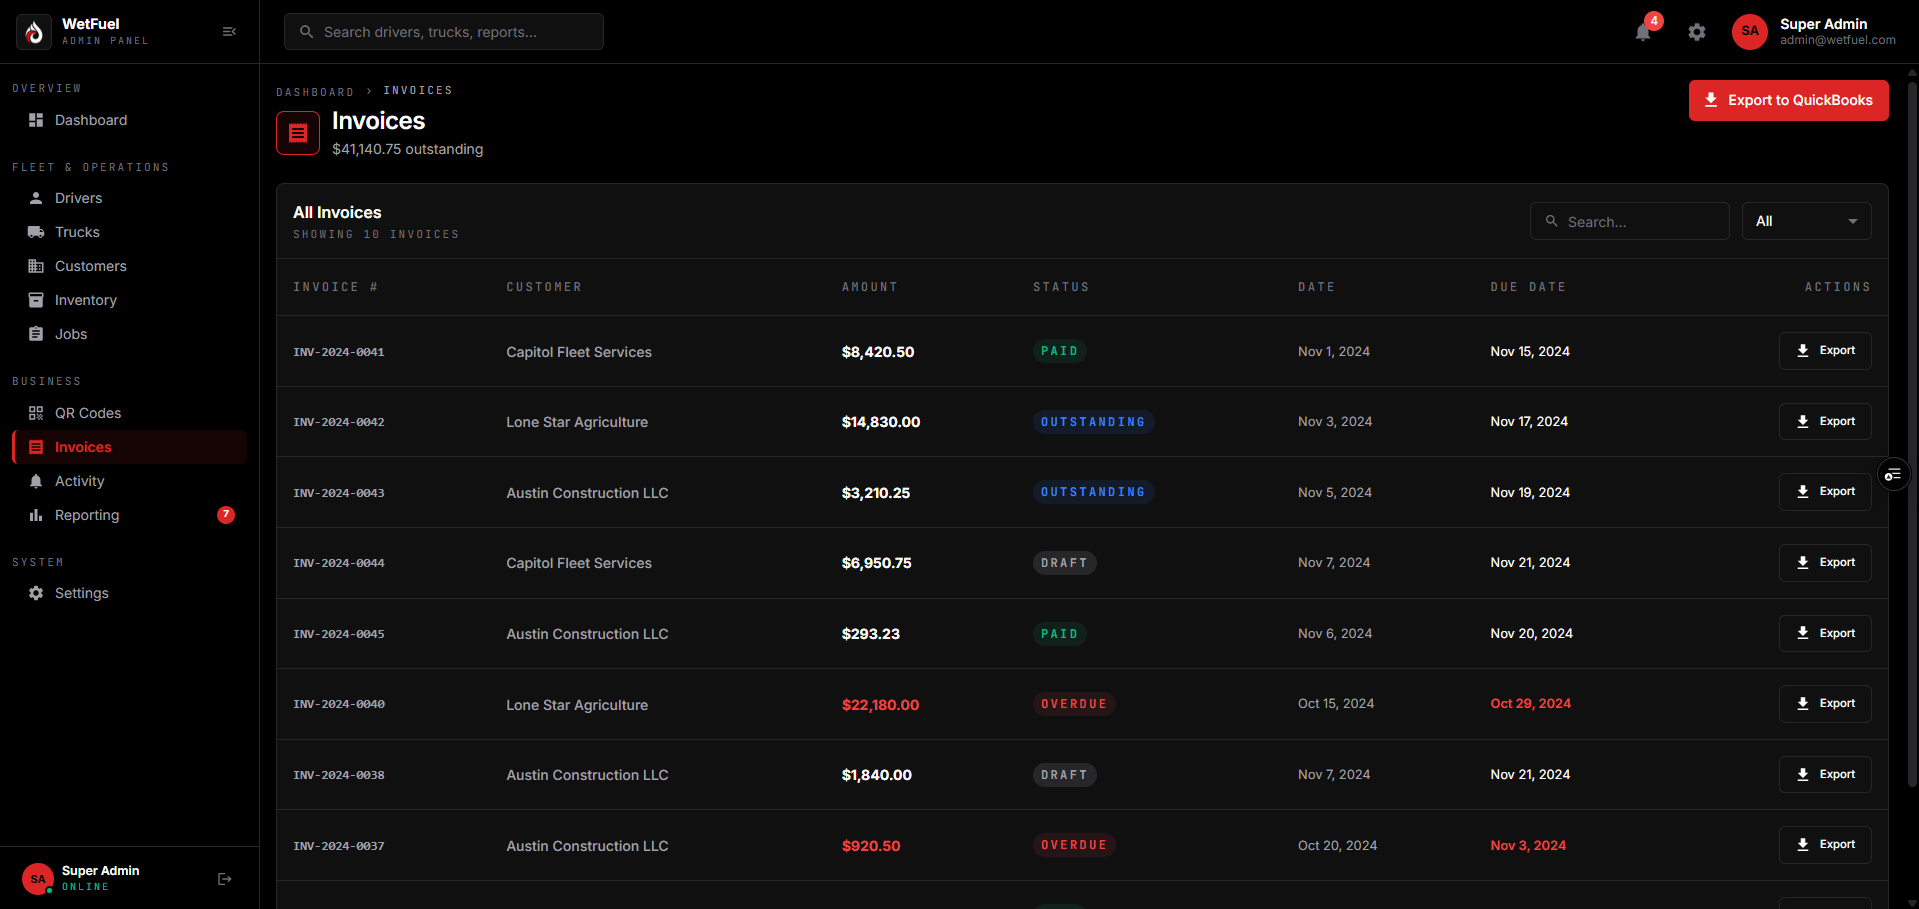Image resolution: width=1919 pixels, height=909 pixels.
Task: Open the notifications bell icon
Action: [1643, 32]
